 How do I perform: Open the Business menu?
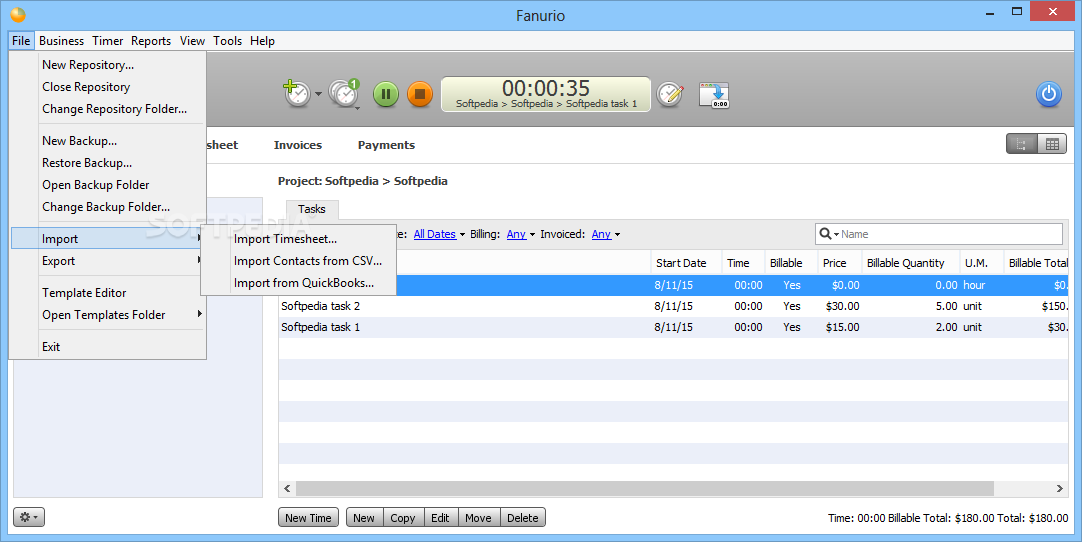pyautogui.click(x=61, y=41)
